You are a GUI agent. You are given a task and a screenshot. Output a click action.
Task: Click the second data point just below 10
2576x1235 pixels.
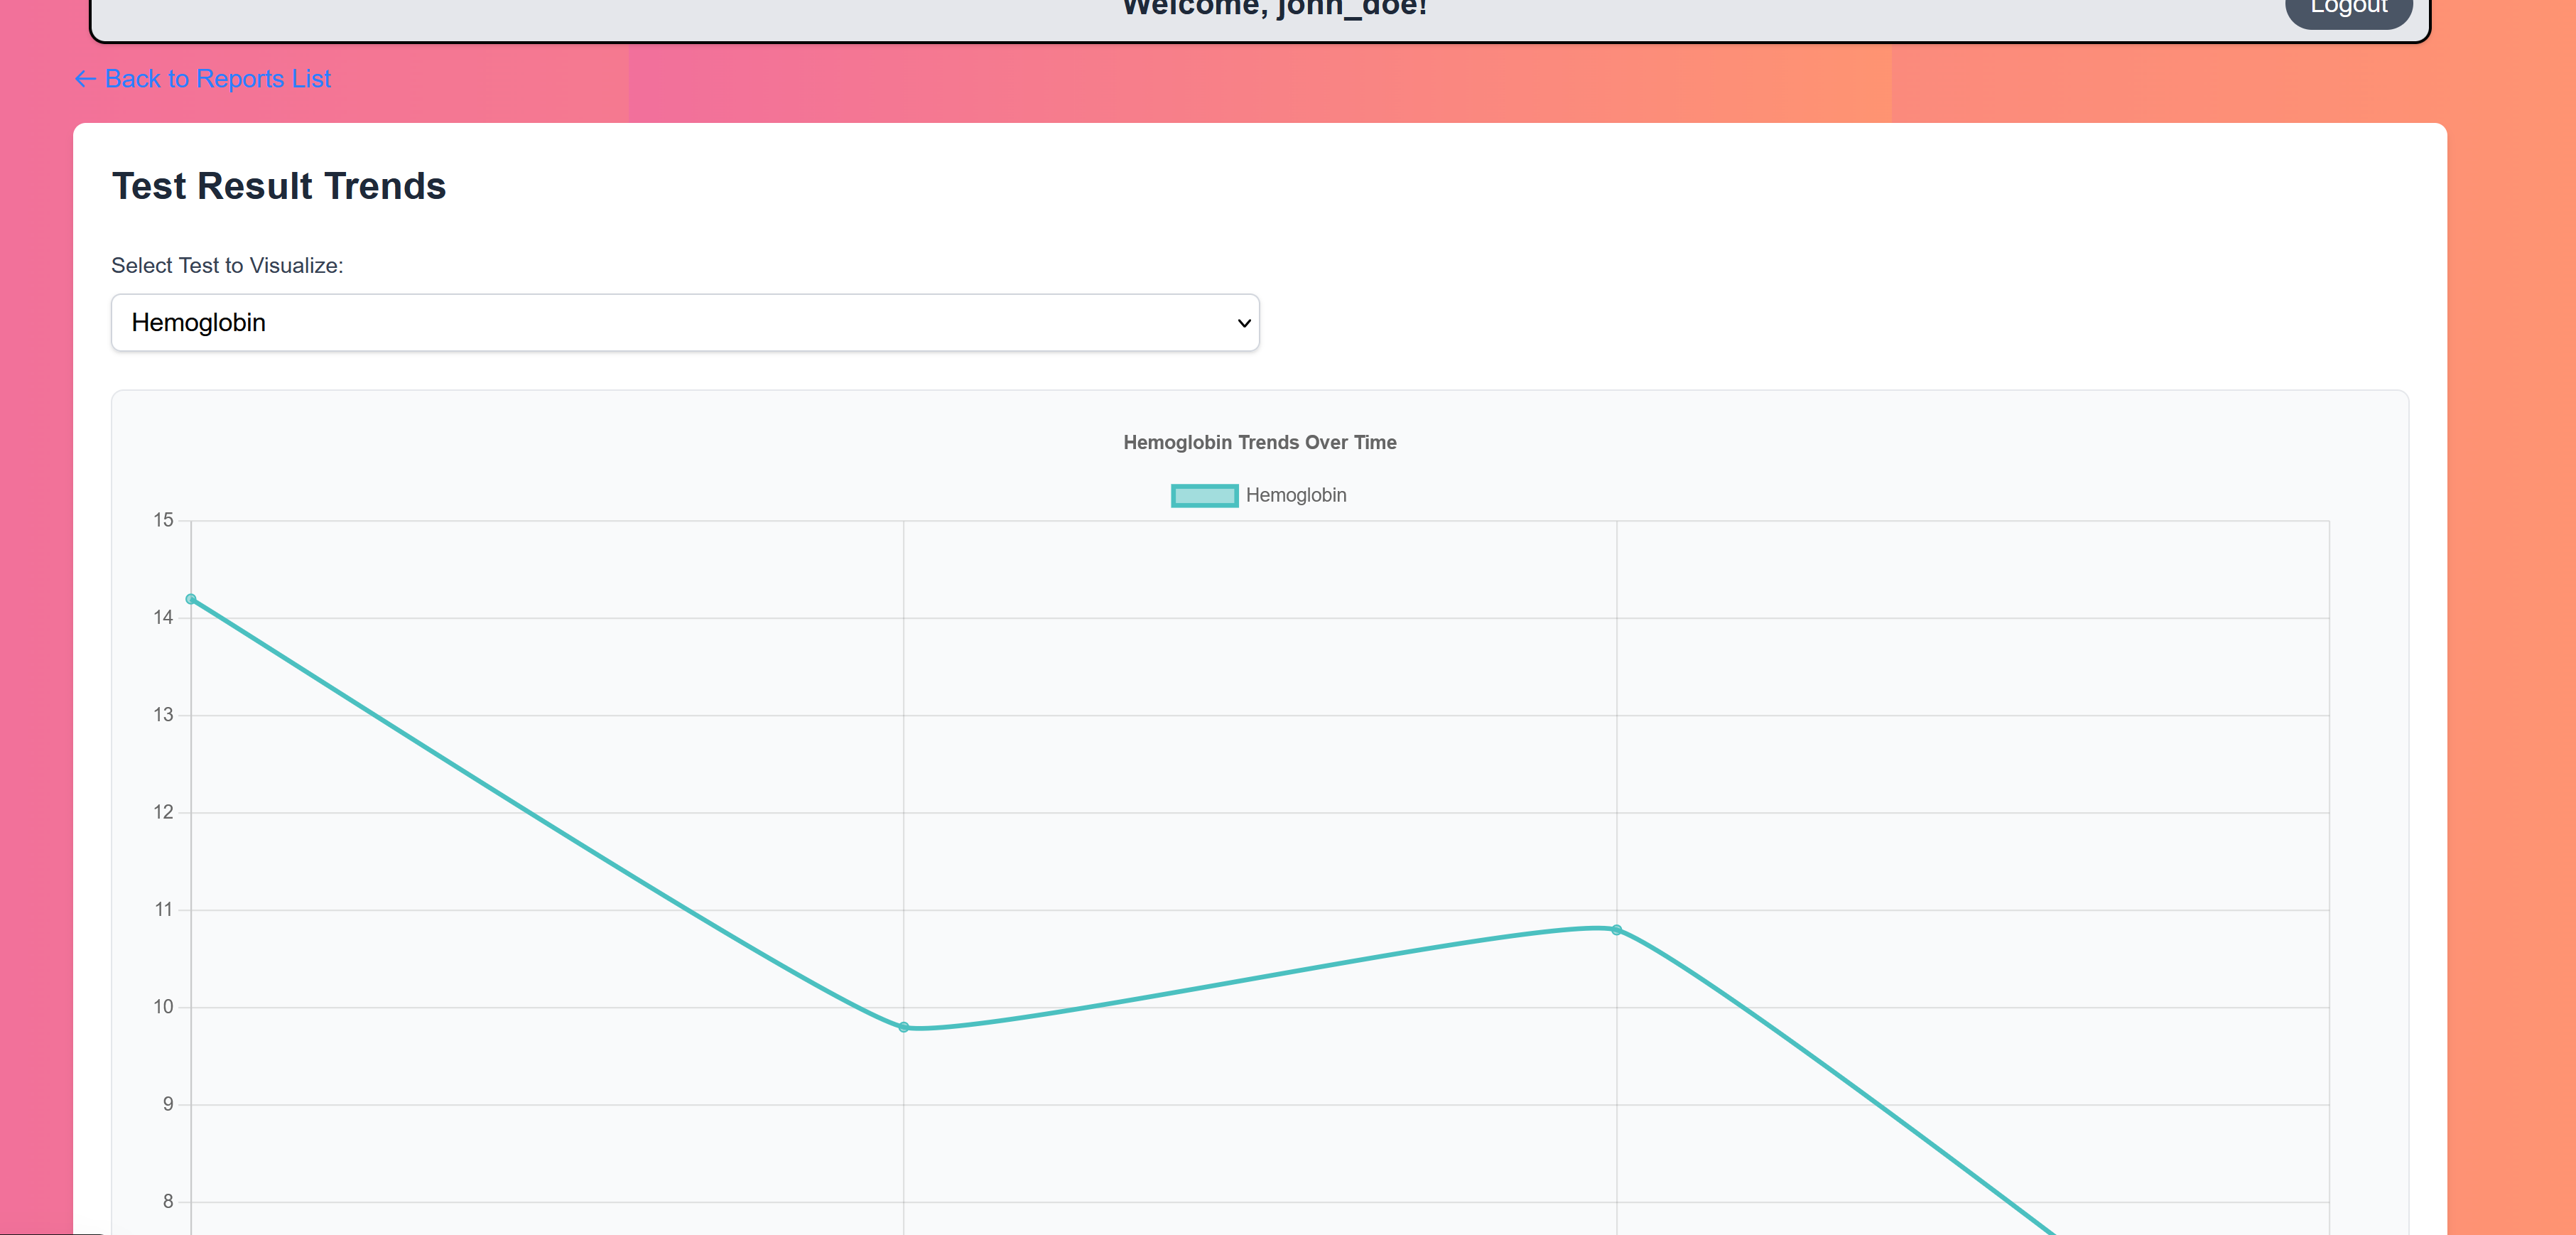click(x=903, y=1027)
